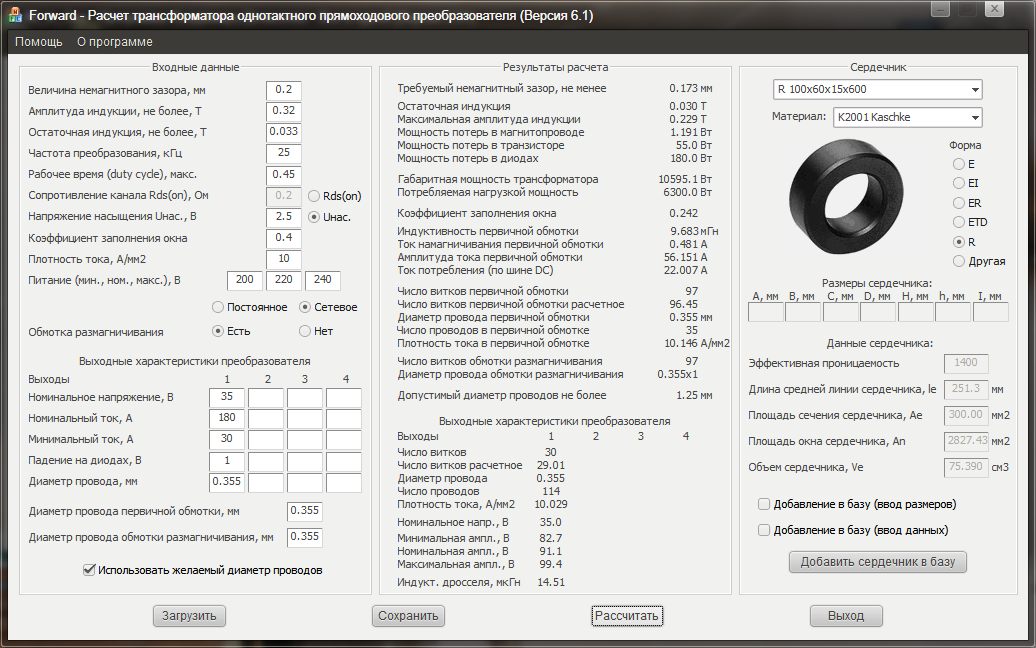Image resolution: width=1036 pixels, height=648 pixels.
Task: Click the duty cycle field 0.45
Action: coord(284,174)
